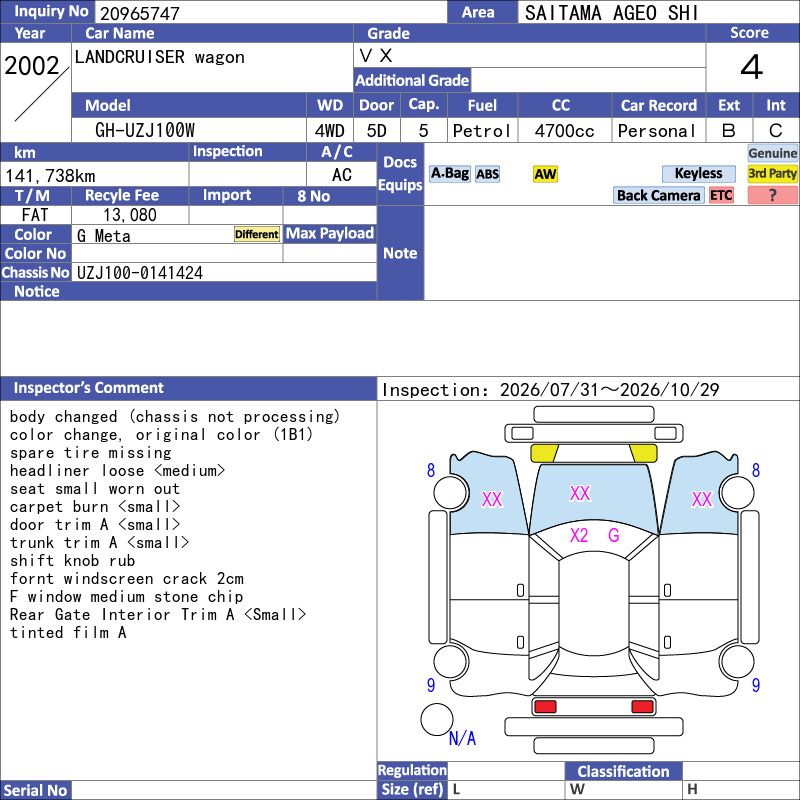The height and width of the screenshot is (800, 800).
Task: Click the yellow 3rd Party badge
Action: (x=772, y=173)
